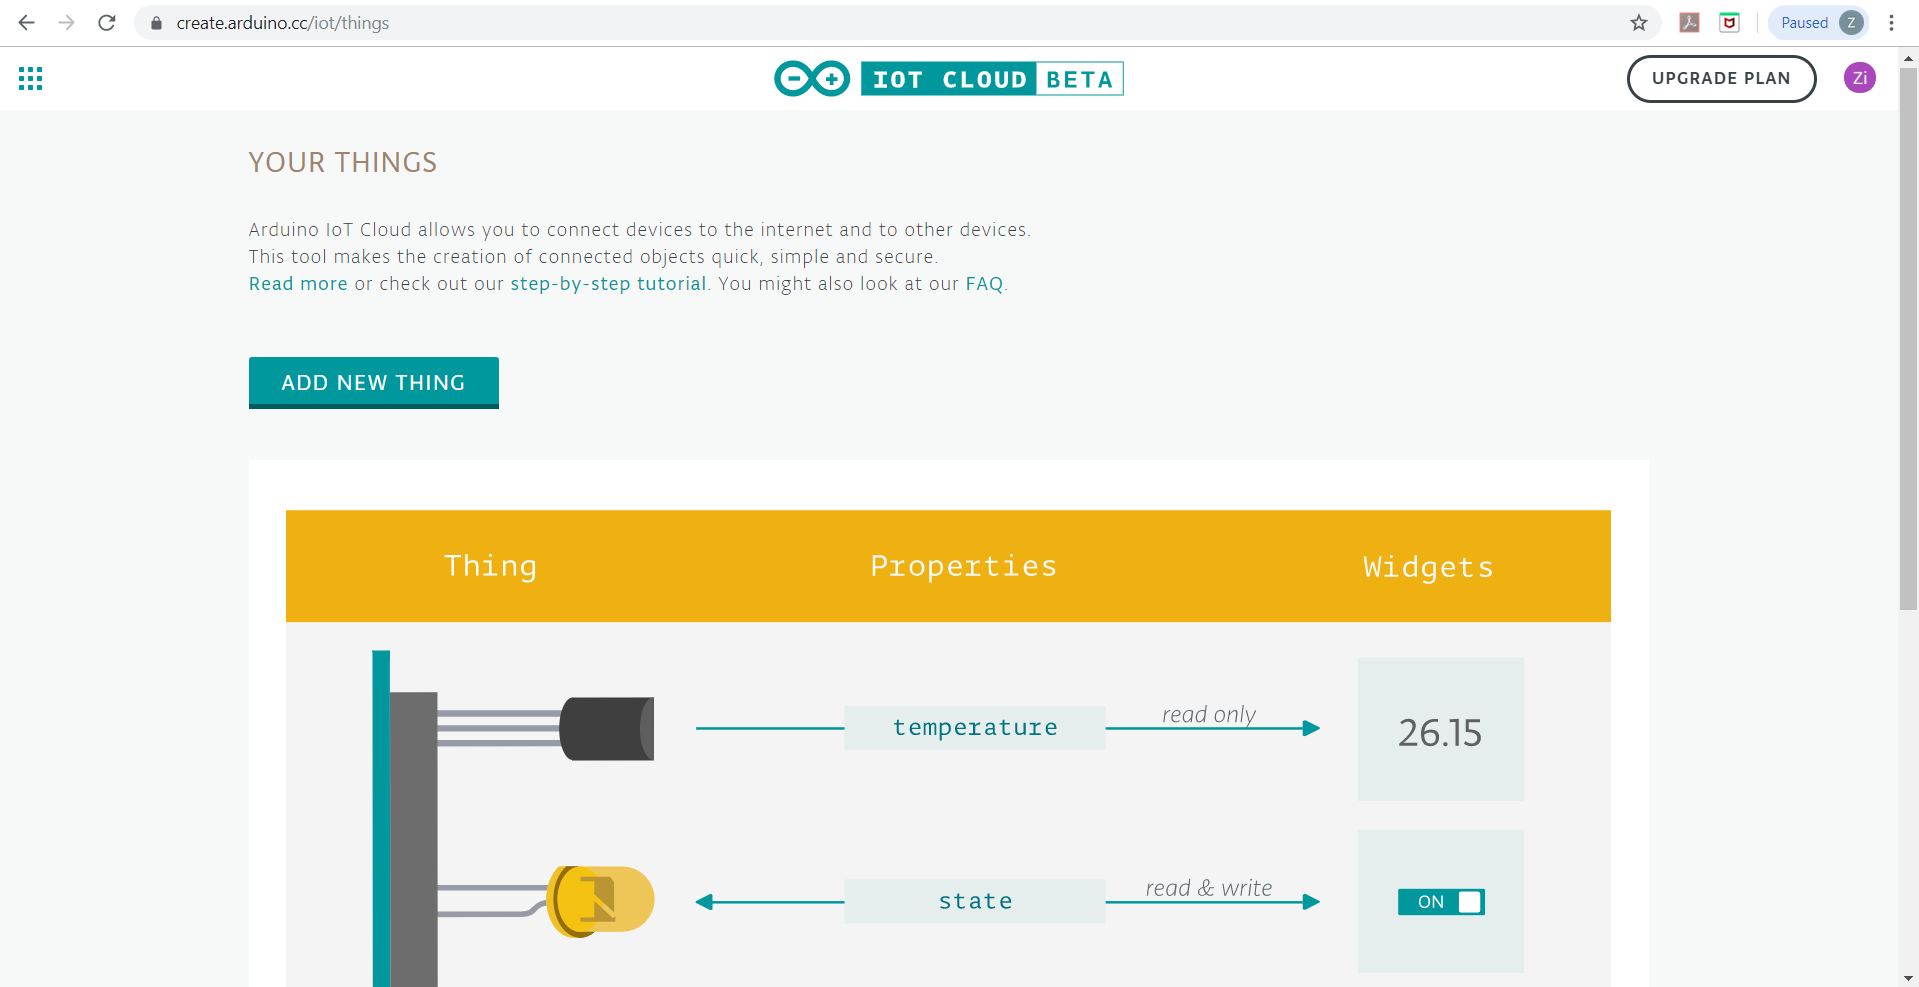View site security lock info
This screenshot has width=1919, height=987.
point(156,22)
